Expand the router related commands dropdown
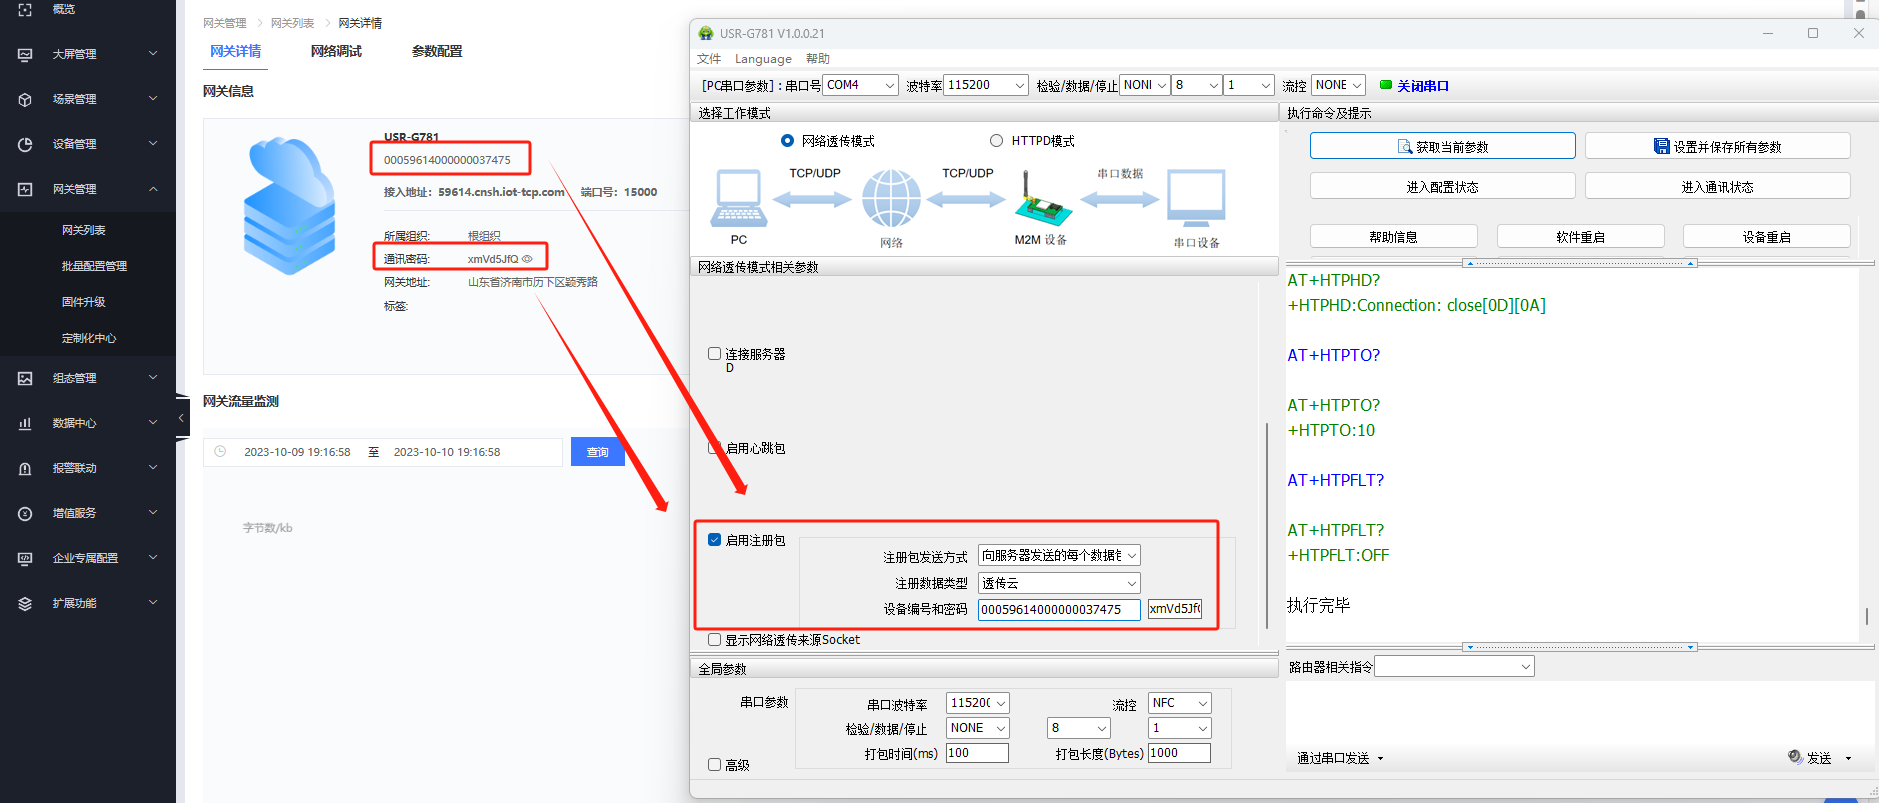The image size is (1879, 803). (1454, 667)
